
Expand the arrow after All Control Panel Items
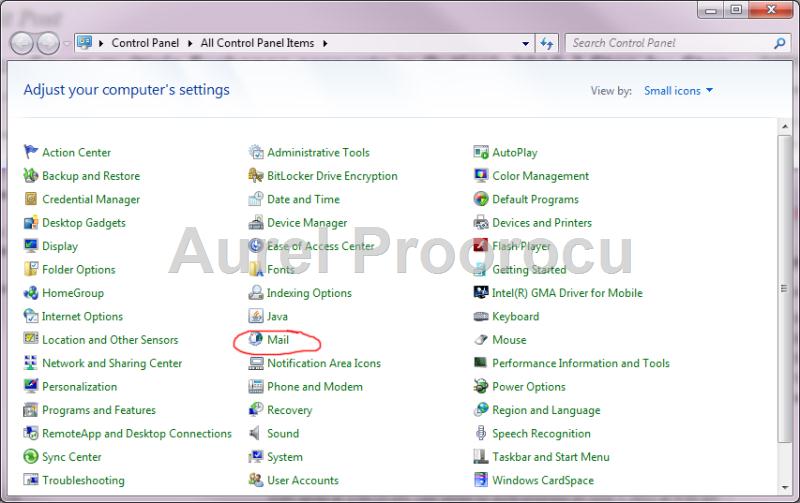(x=325, y=43)
